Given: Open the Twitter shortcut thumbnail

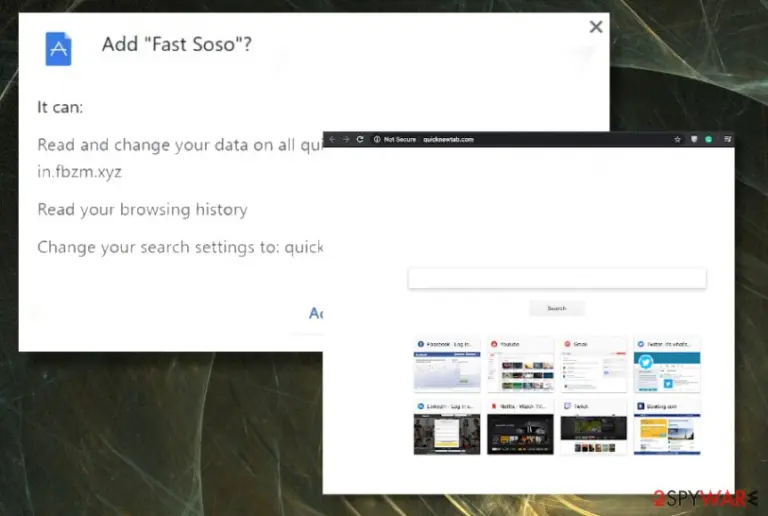Looking at the screenshot, I should point(667,365).
